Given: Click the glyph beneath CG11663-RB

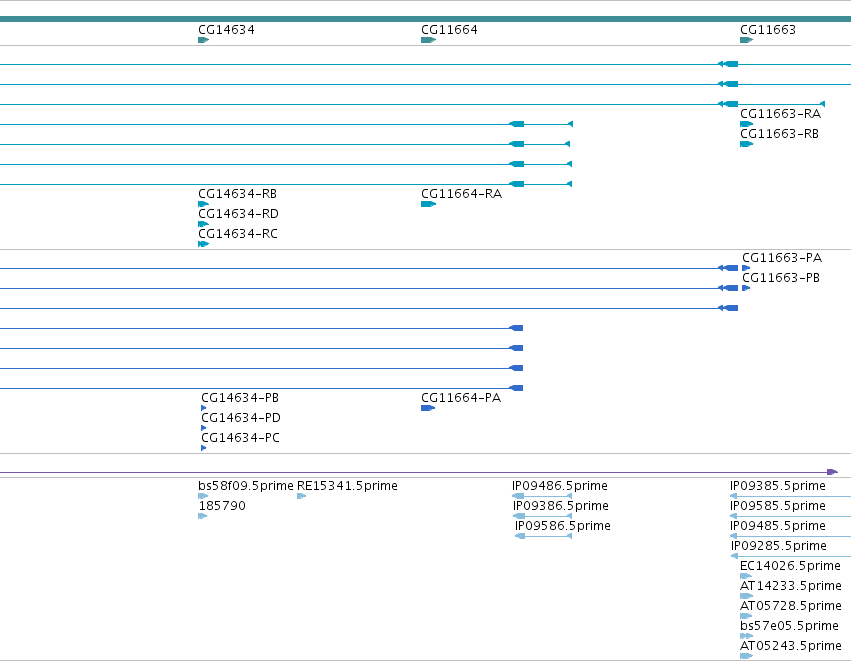Looking at the screenshot, I should click(746, 144).
